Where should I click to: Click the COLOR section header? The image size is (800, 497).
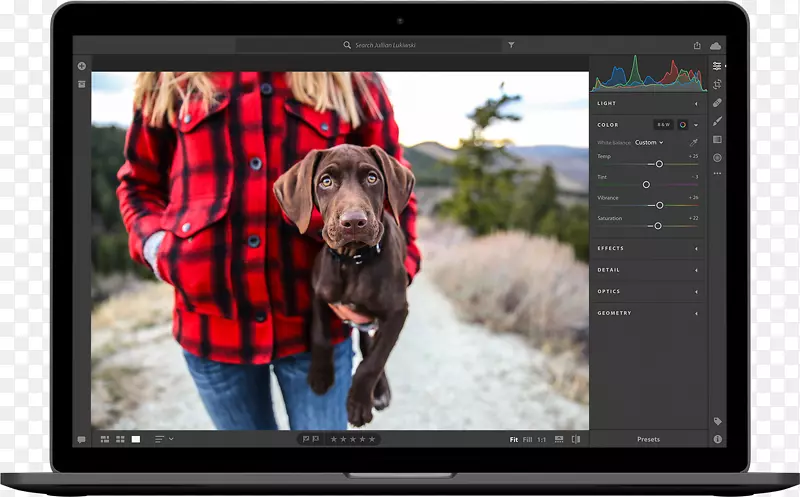coord(608,125)
